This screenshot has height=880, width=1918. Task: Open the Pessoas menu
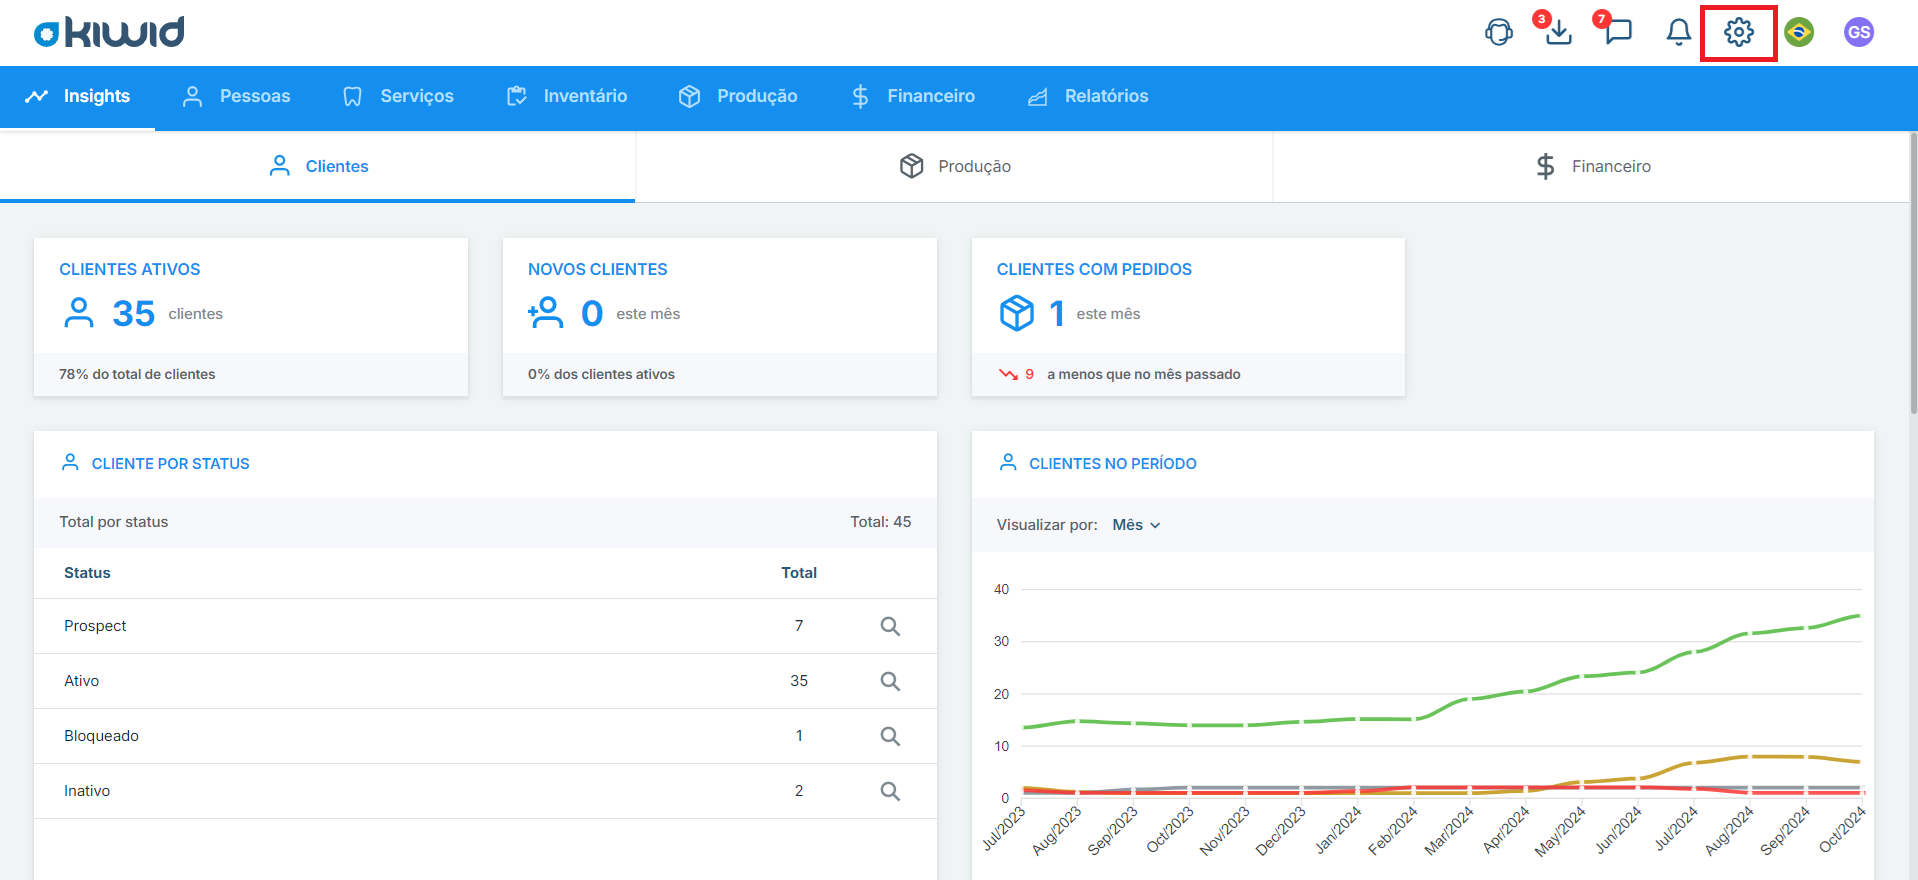[x=236, y=96]
